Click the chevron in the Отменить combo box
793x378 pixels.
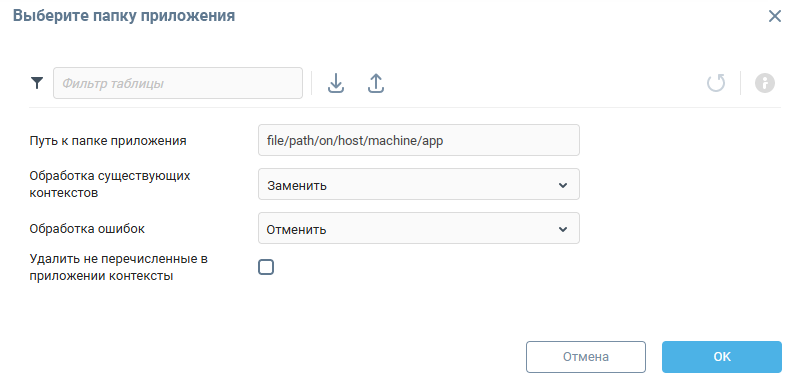(562, 229)
